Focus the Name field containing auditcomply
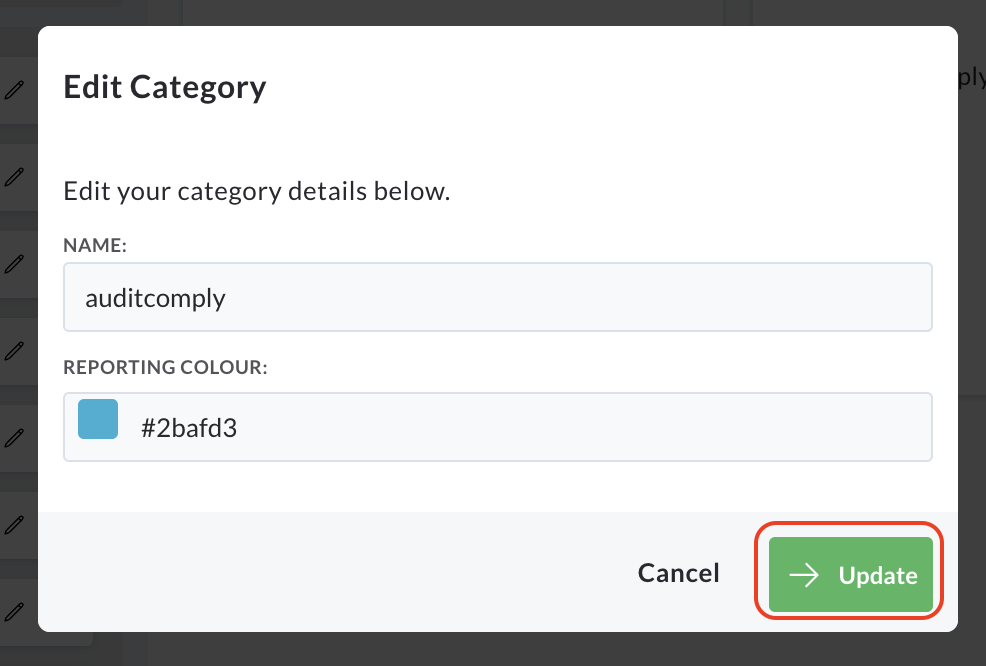Viewport: 986px width, 666px height. coord(497,297)
